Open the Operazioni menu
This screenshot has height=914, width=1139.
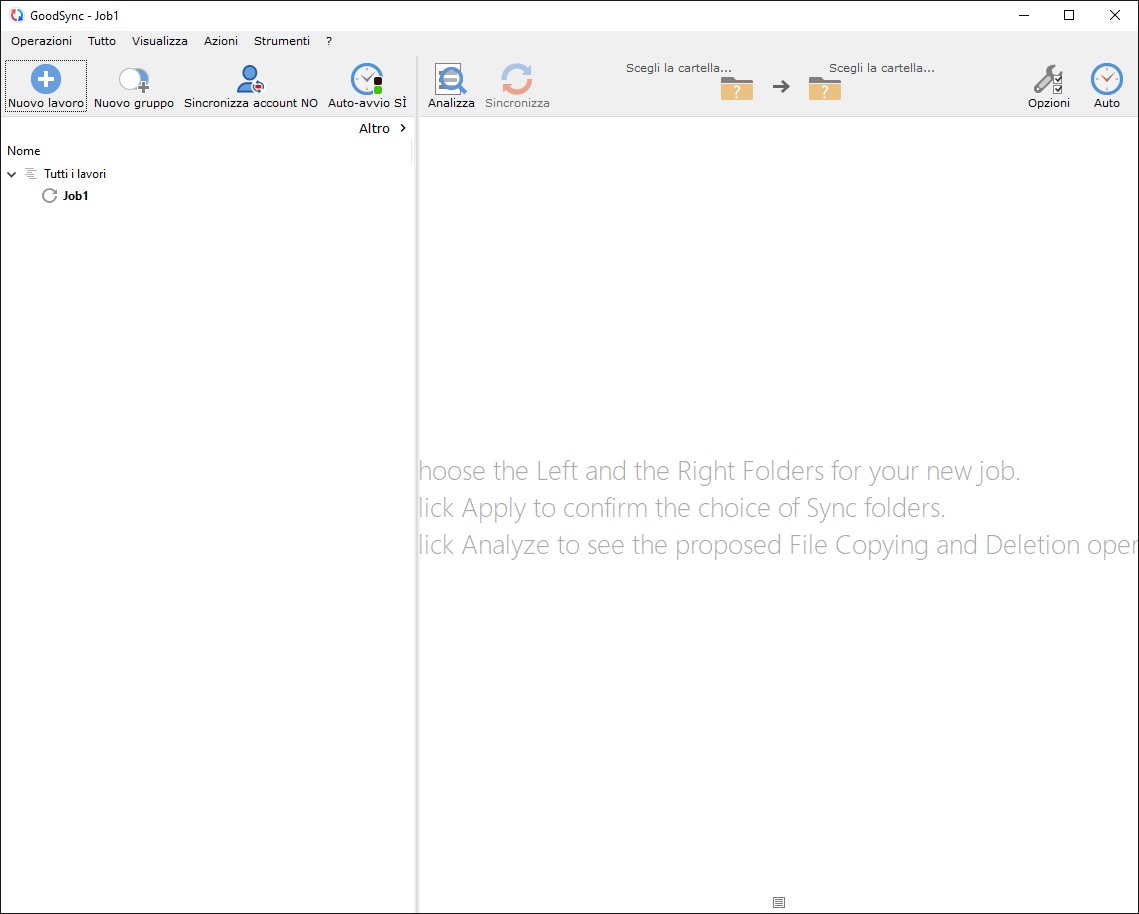point(41,41)
